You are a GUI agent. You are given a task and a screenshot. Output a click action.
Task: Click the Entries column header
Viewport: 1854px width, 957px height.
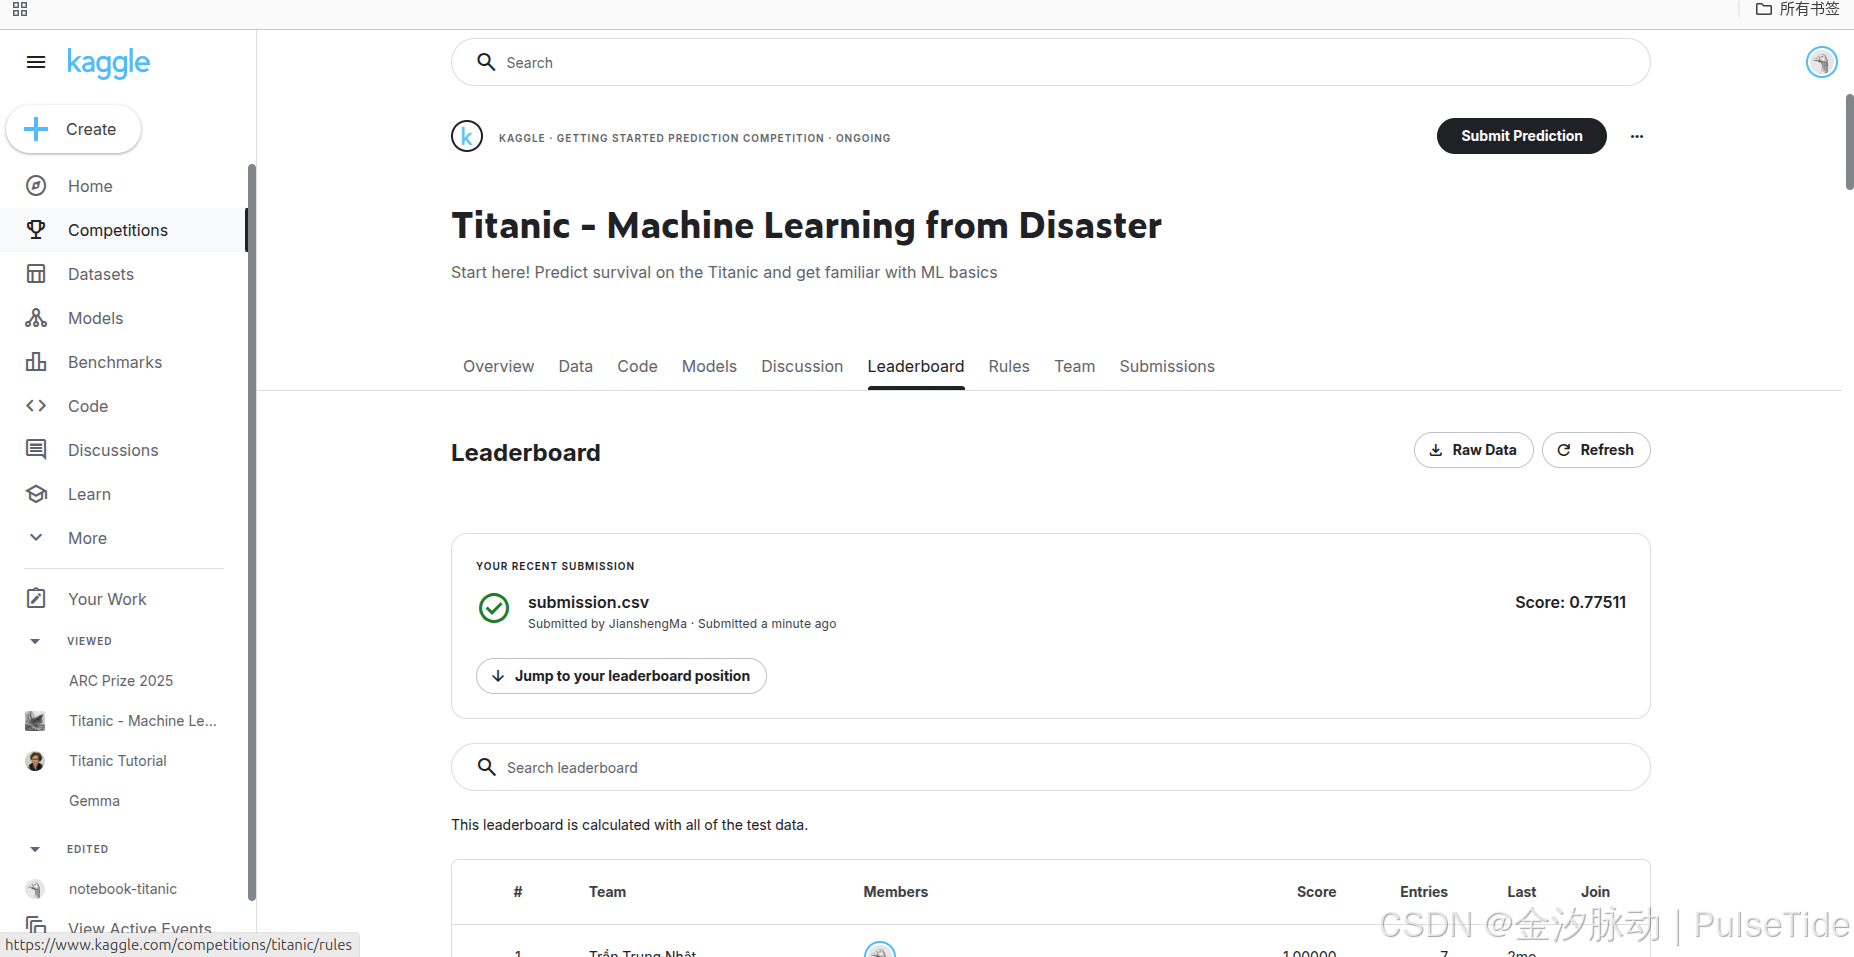coord(1423,892)
